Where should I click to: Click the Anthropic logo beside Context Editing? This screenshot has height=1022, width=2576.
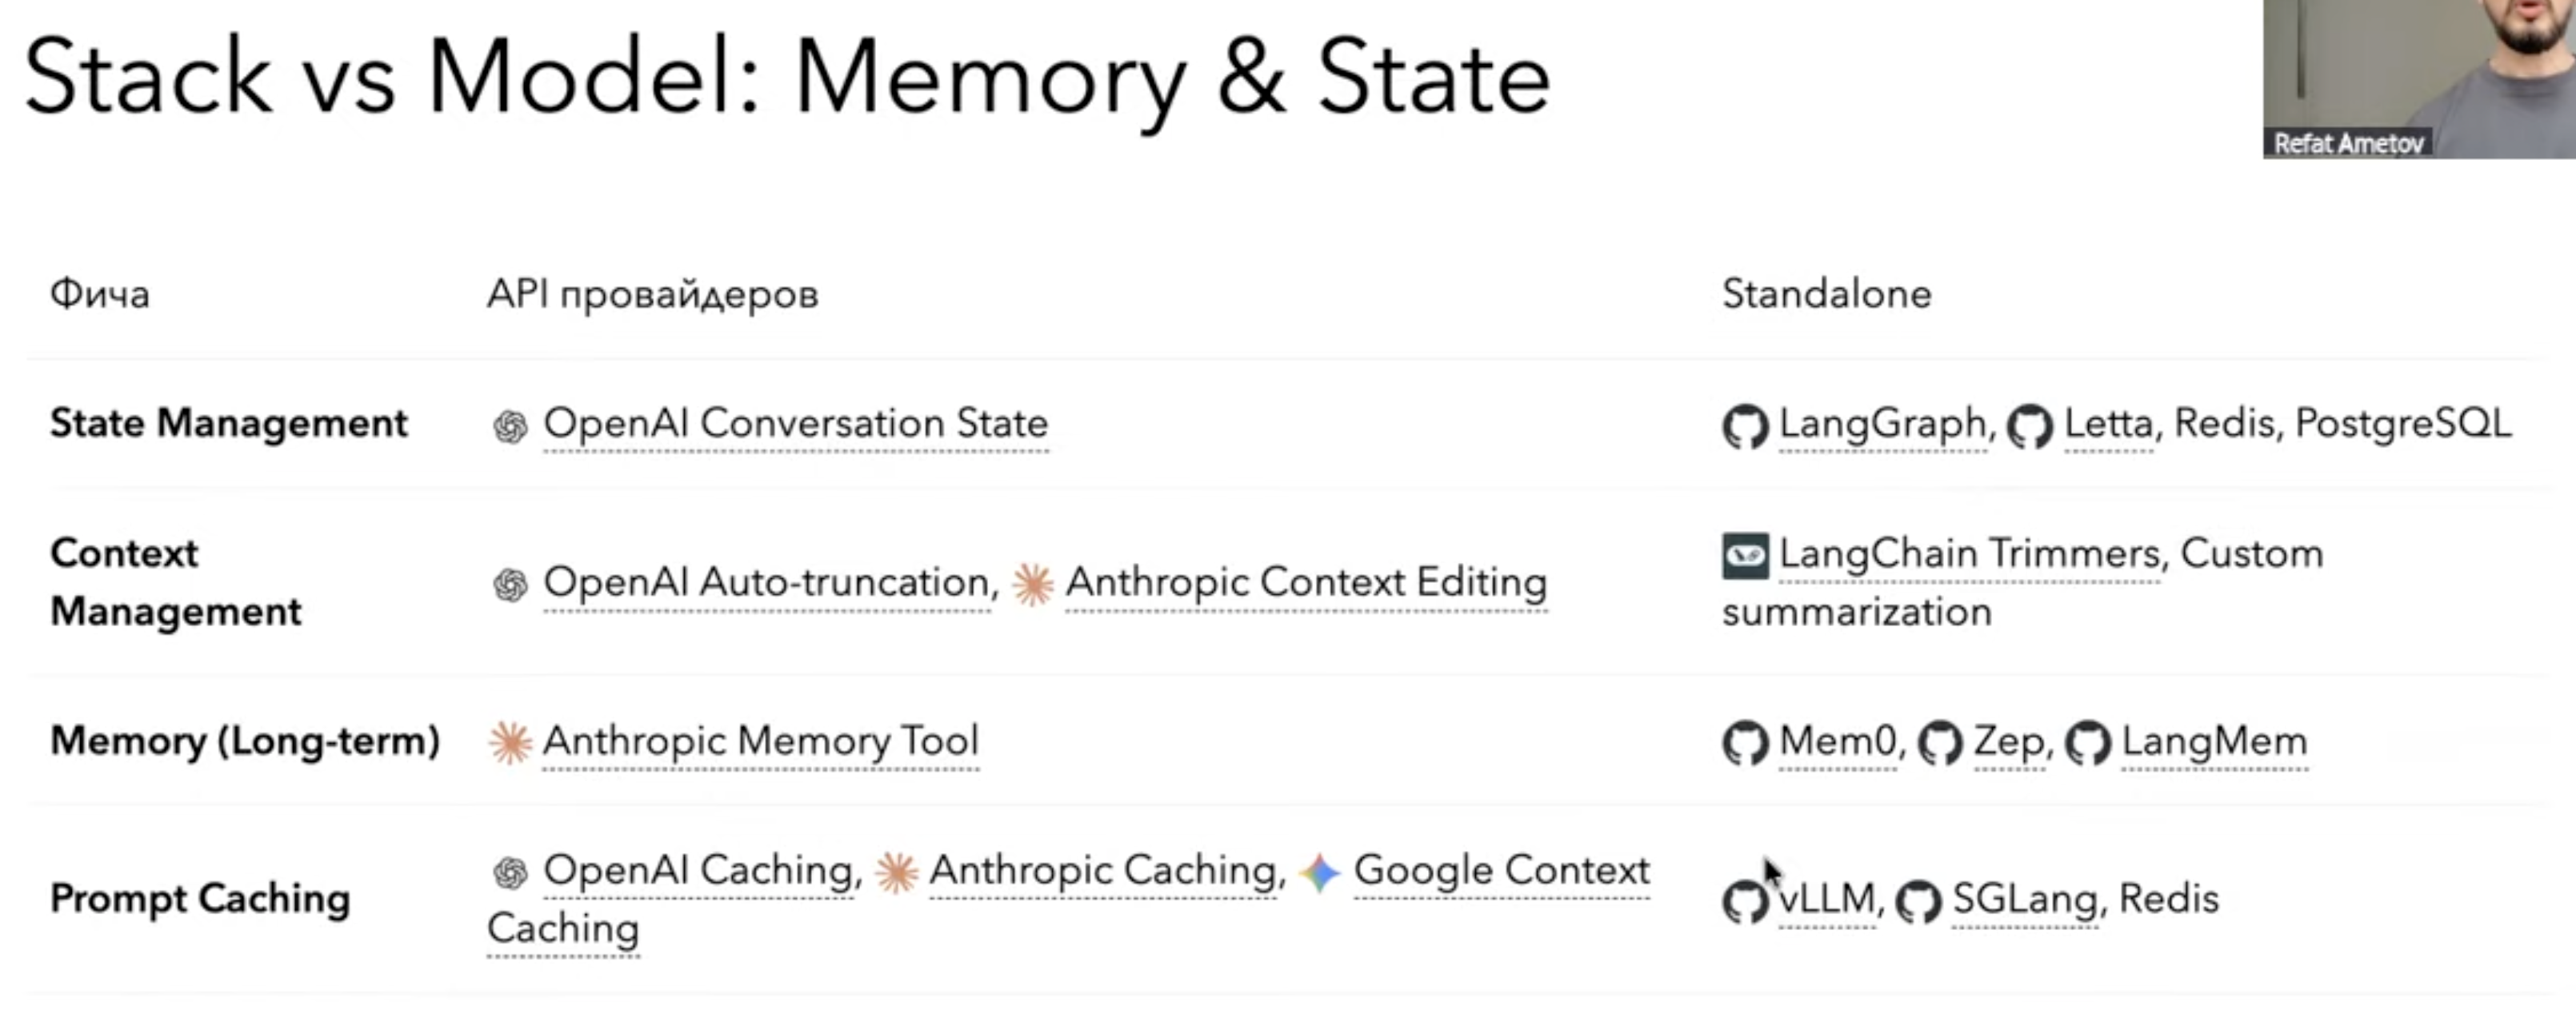1032,584
